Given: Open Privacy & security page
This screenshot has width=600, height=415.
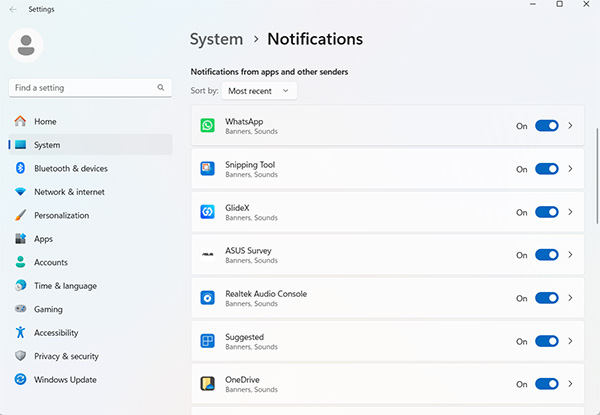Looking at the screenshot, I should [x=66, y=356].
